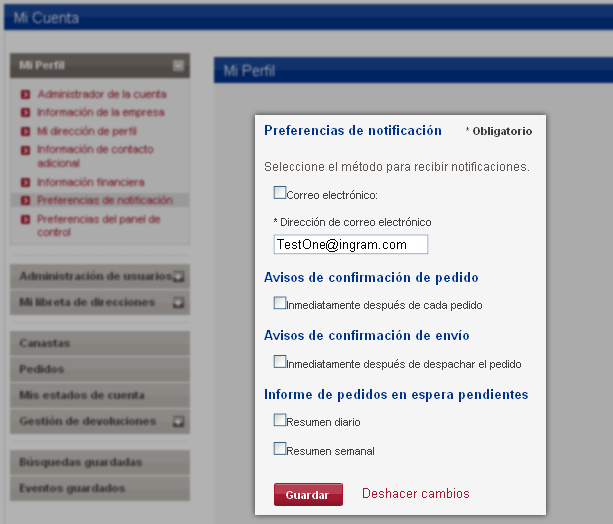This screenshot has height=524, width=613.
Task: Expand Administración de usuarios section
Action: pyautogui.click(x=177, y=277)
